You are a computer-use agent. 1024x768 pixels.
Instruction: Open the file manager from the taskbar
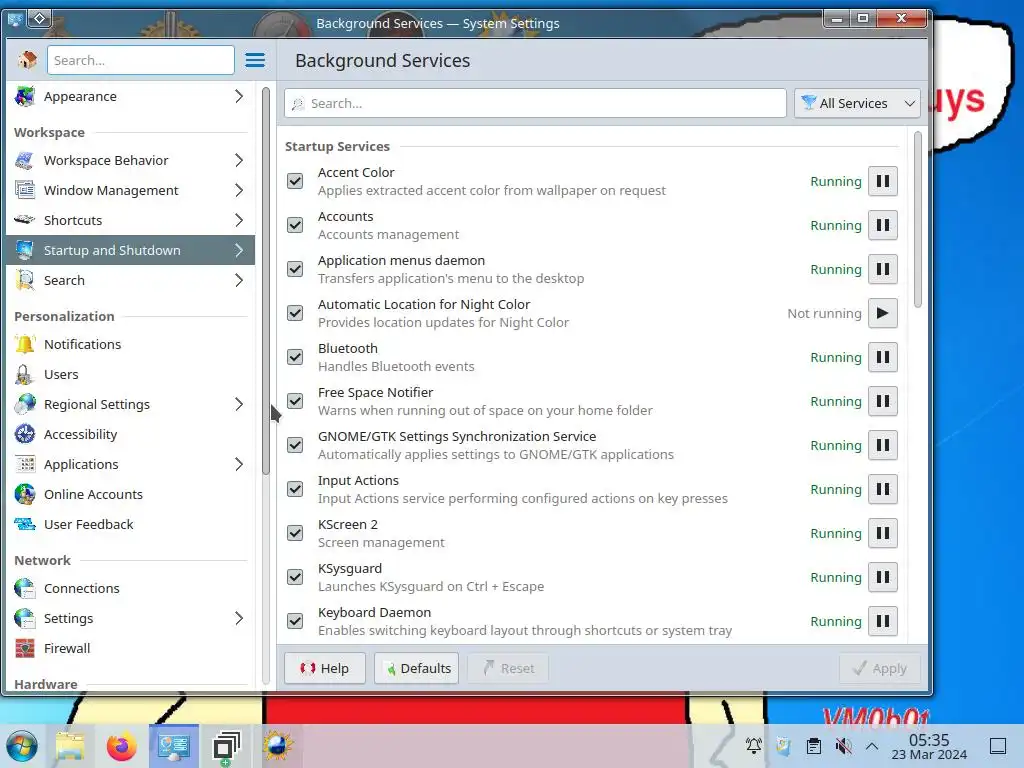[x=70, y=746]
